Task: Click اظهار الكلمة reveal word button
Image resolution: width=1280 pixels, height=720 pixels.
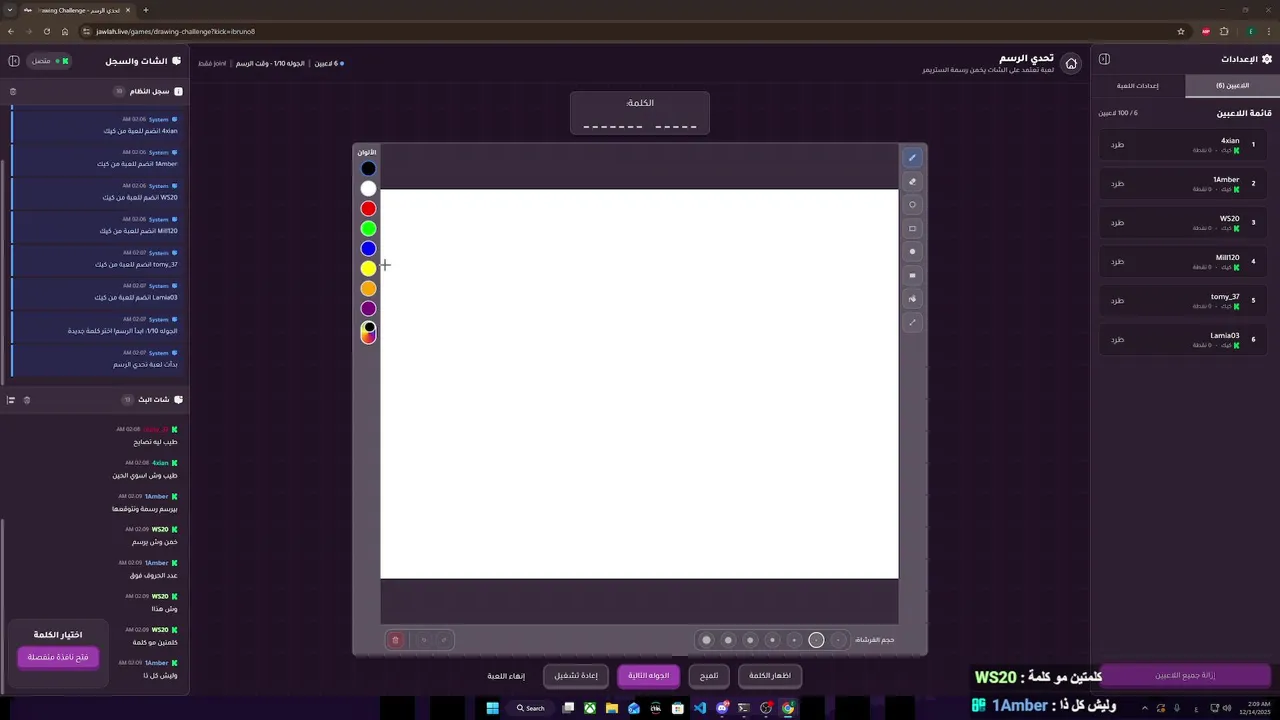Action: pyautogui.click(x=770, y=676)
